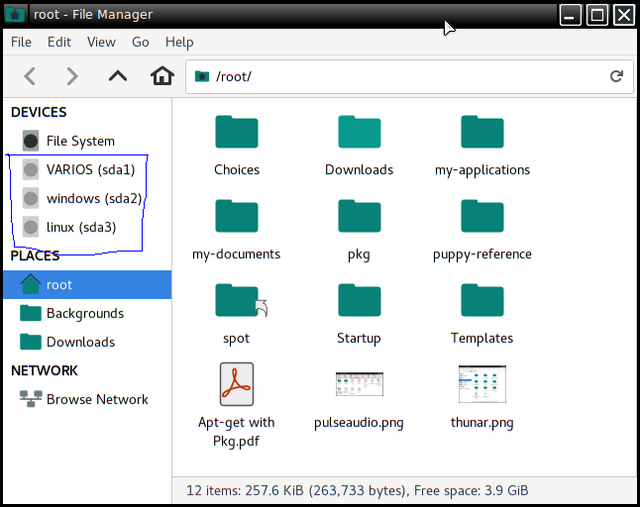Select the linux (sda3) device
The width and height of the screenshot is (640, 507).
(x=87, y=227)
